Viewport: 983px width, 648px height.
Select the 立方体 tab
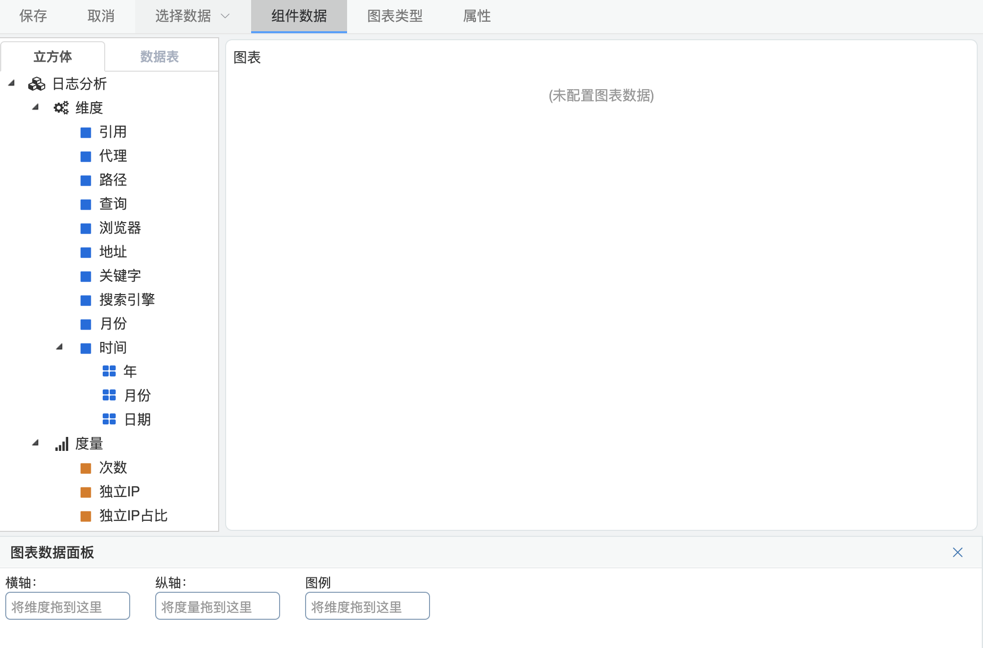click(53, 57)
